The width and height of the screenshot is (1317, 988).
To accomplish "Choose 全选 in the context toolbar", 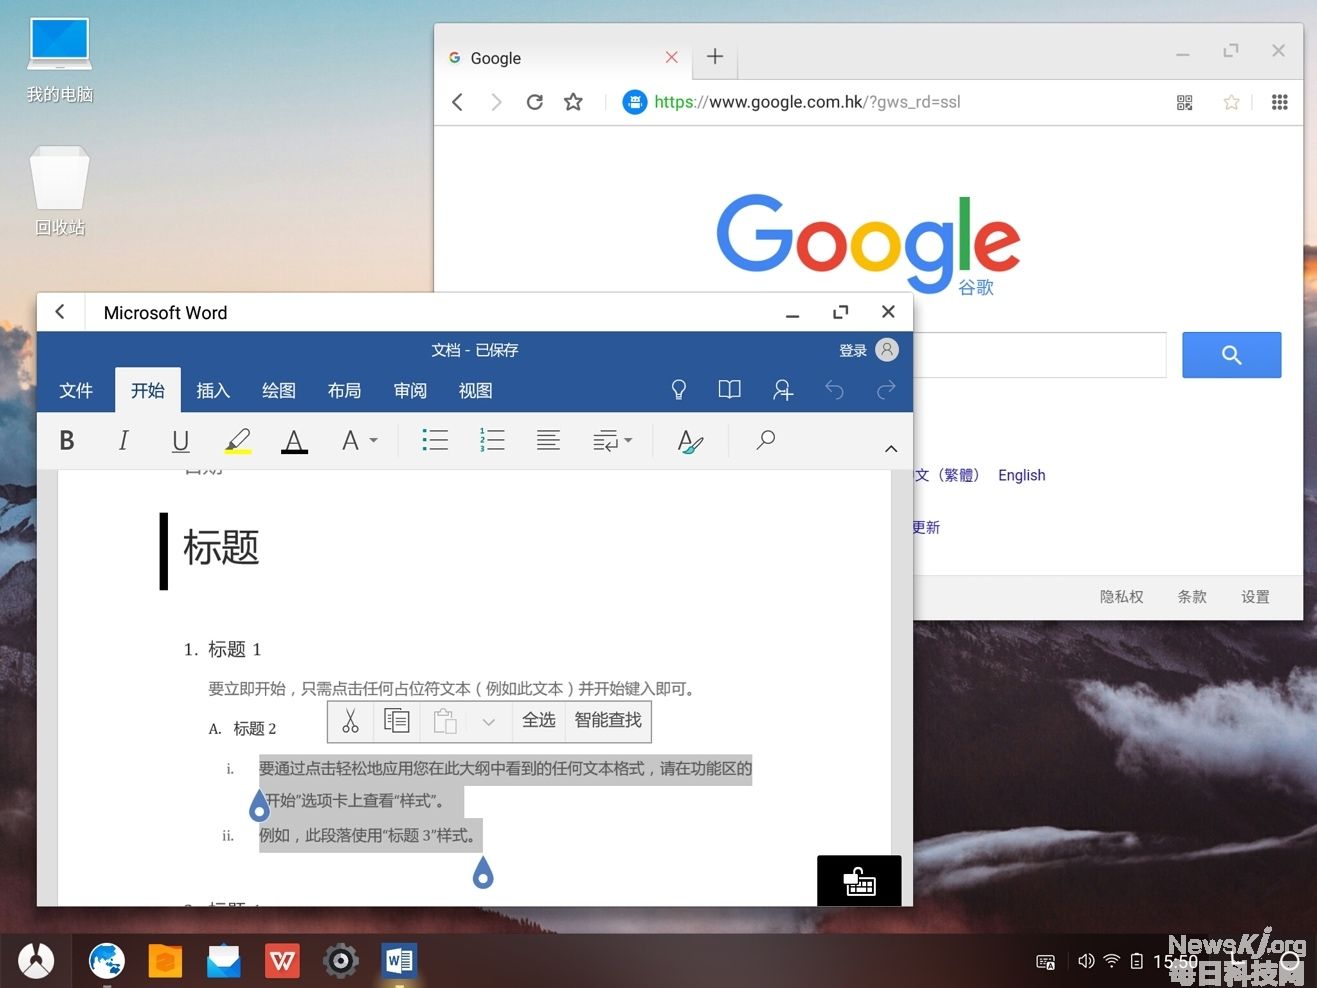I will tap(539, 720).
